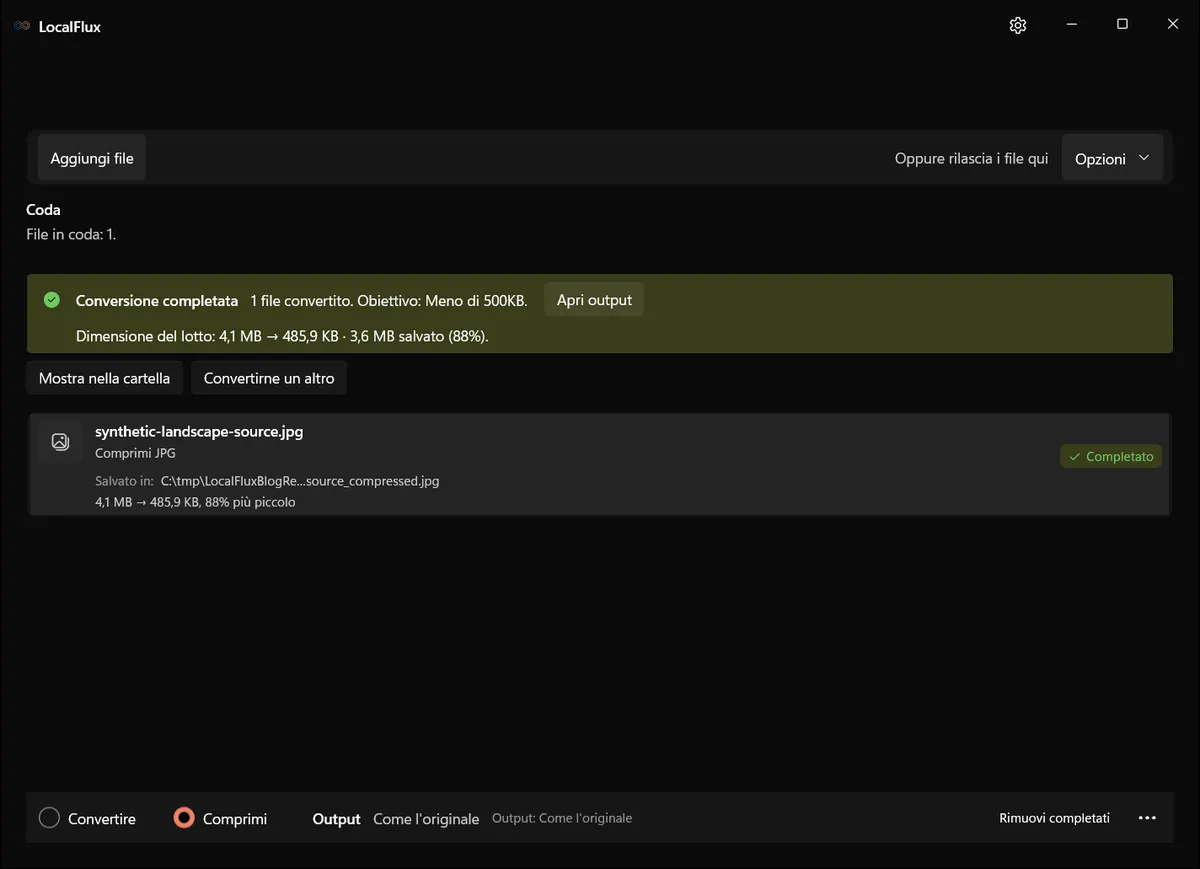
Task: Maximize the LocalFlux window
Action: [1122, 25]
